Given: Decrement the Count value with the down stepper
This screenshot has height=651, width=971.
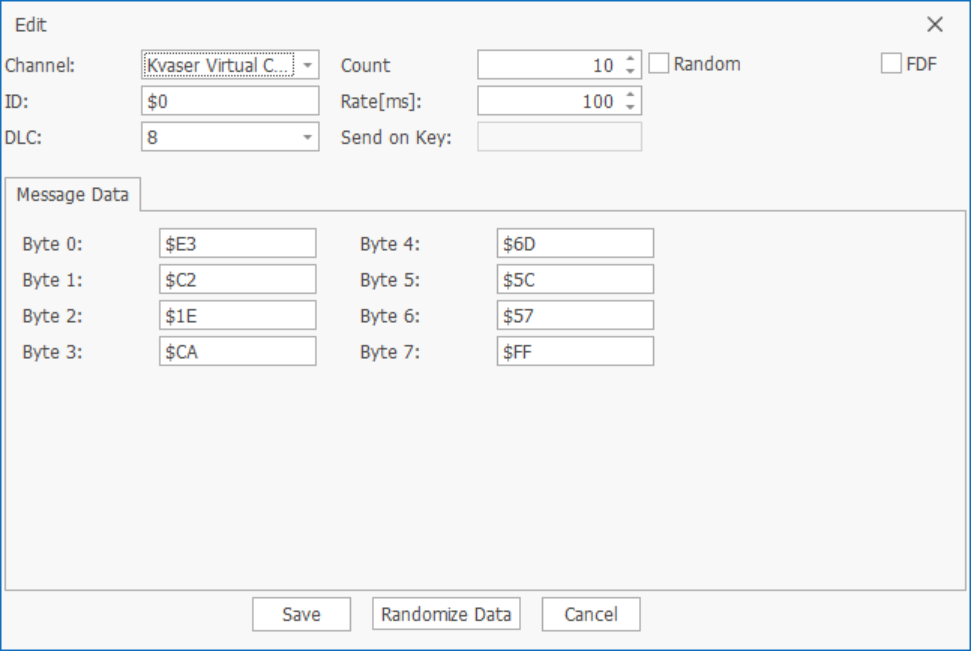Looking at the screenshot, I should pos(631,69).
